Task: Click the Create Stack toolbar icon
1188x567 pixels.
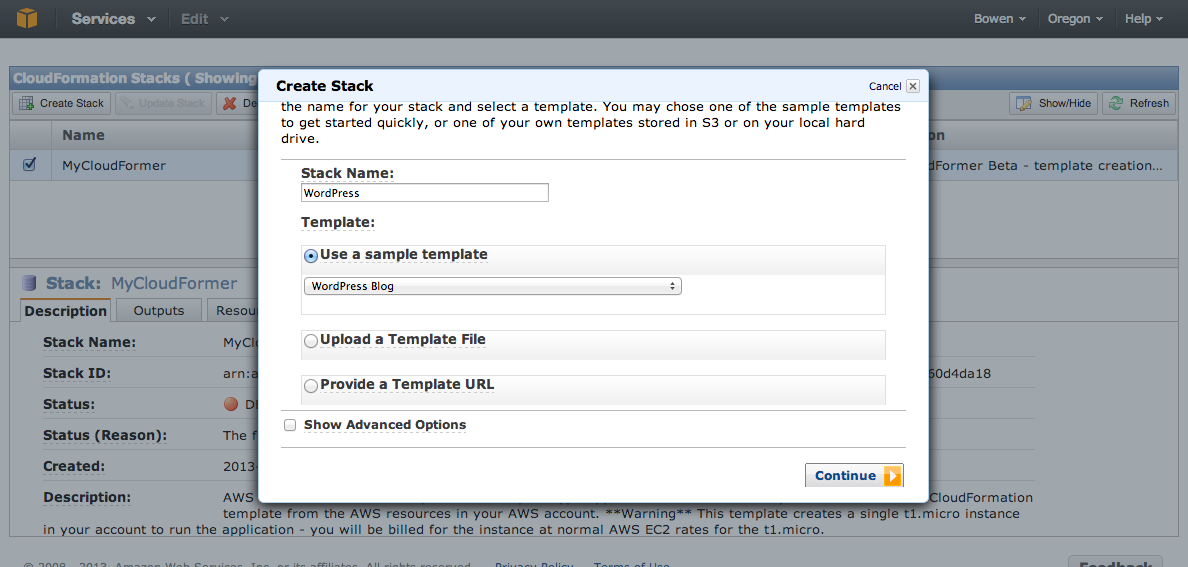Action: click(x=27, y=103)
